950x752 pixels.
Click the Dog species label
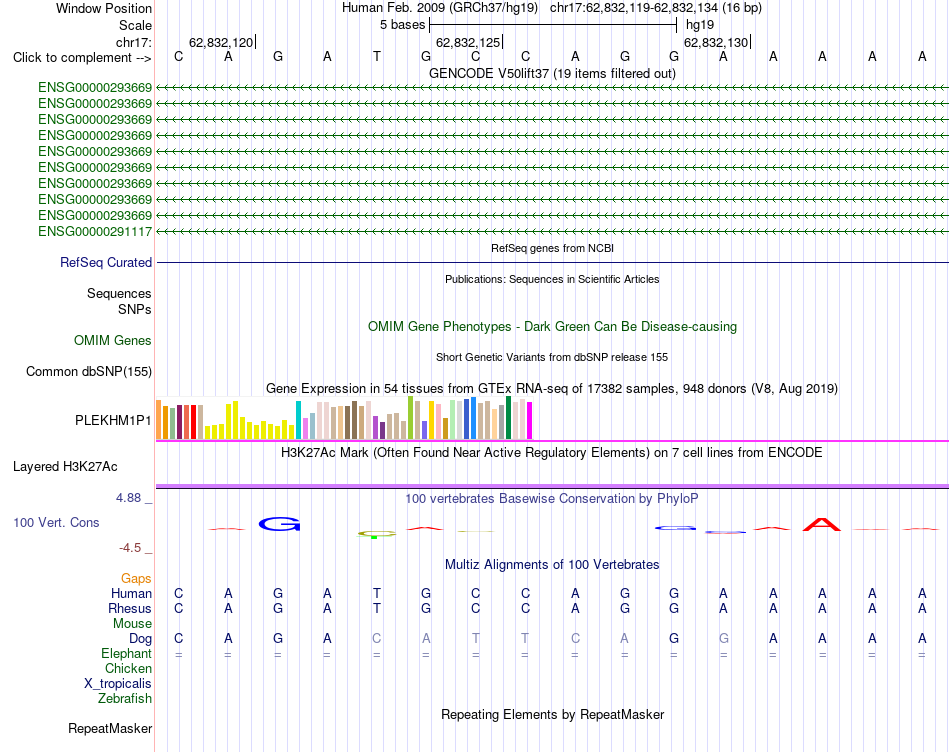[140, 639]
